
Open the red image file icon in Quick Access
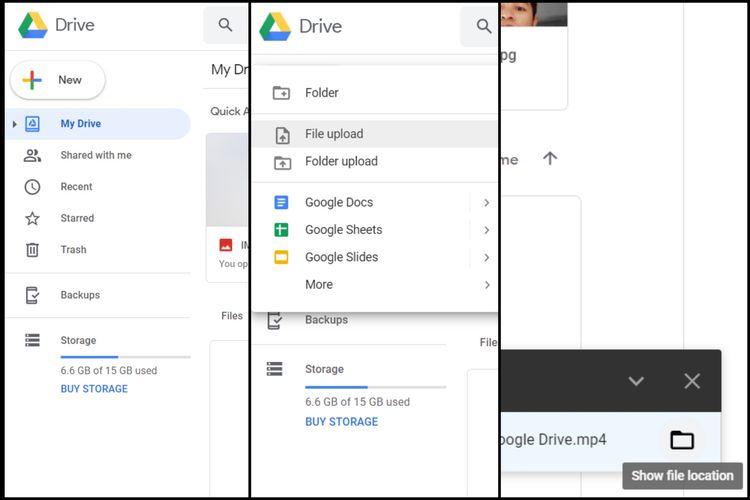point(226,245)
